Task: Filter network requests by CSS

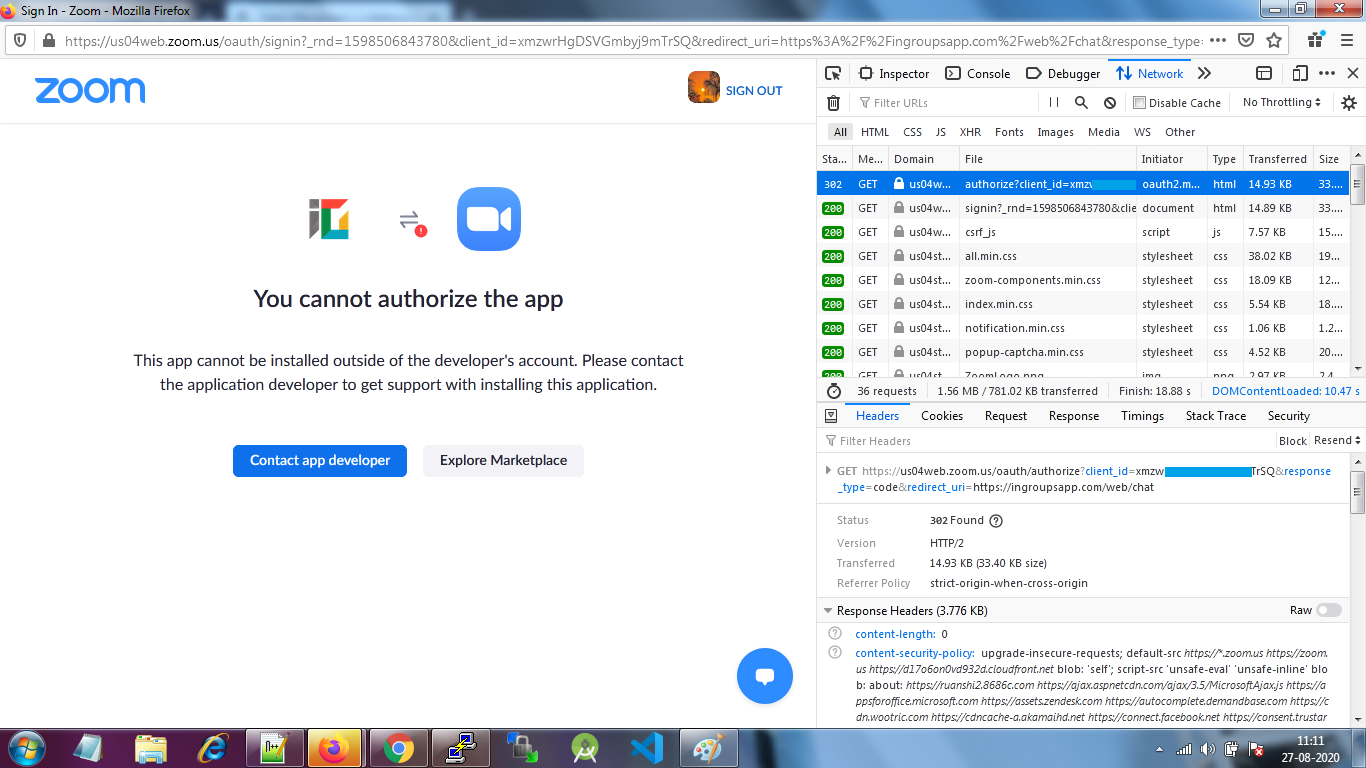Action: point(912,132)
